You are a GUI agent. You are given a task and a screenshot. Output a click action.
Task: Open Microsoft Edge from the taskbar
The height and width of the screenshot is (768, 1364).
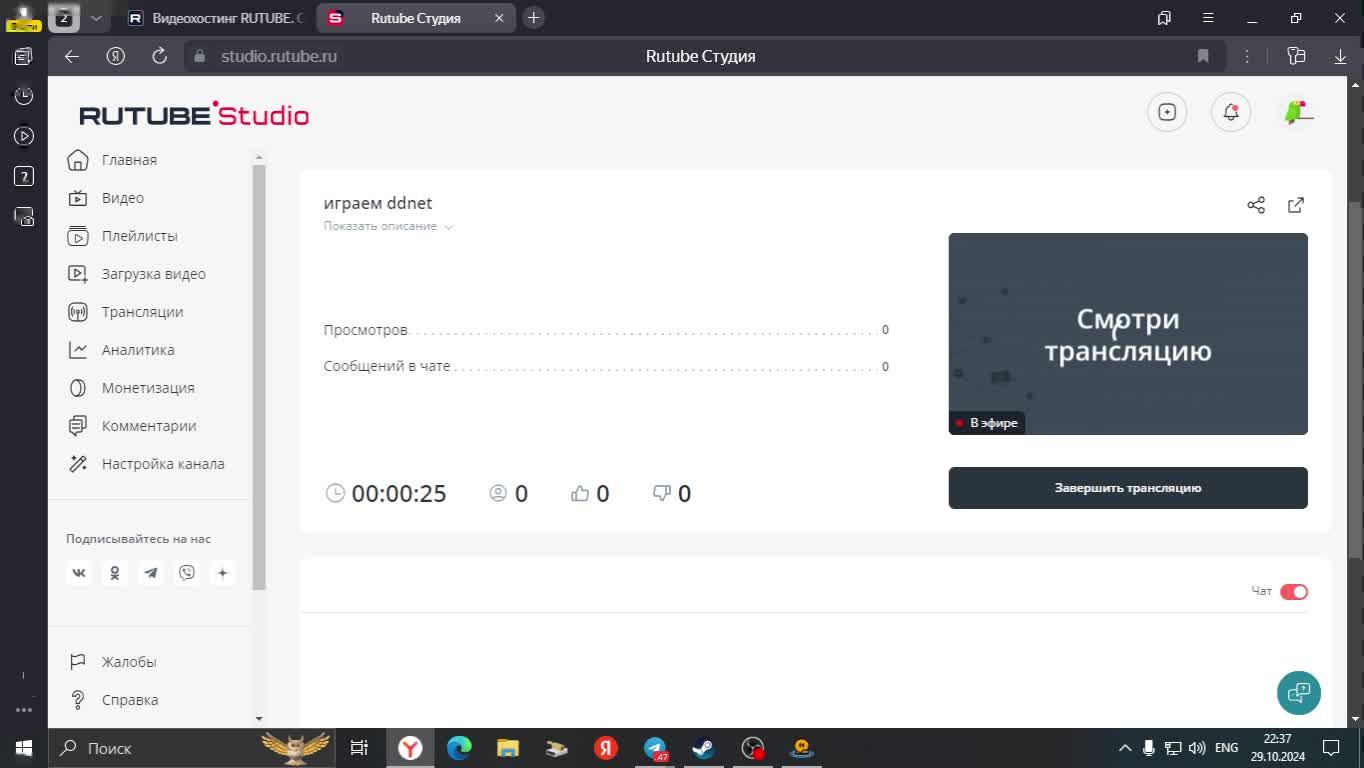point(459,748)
